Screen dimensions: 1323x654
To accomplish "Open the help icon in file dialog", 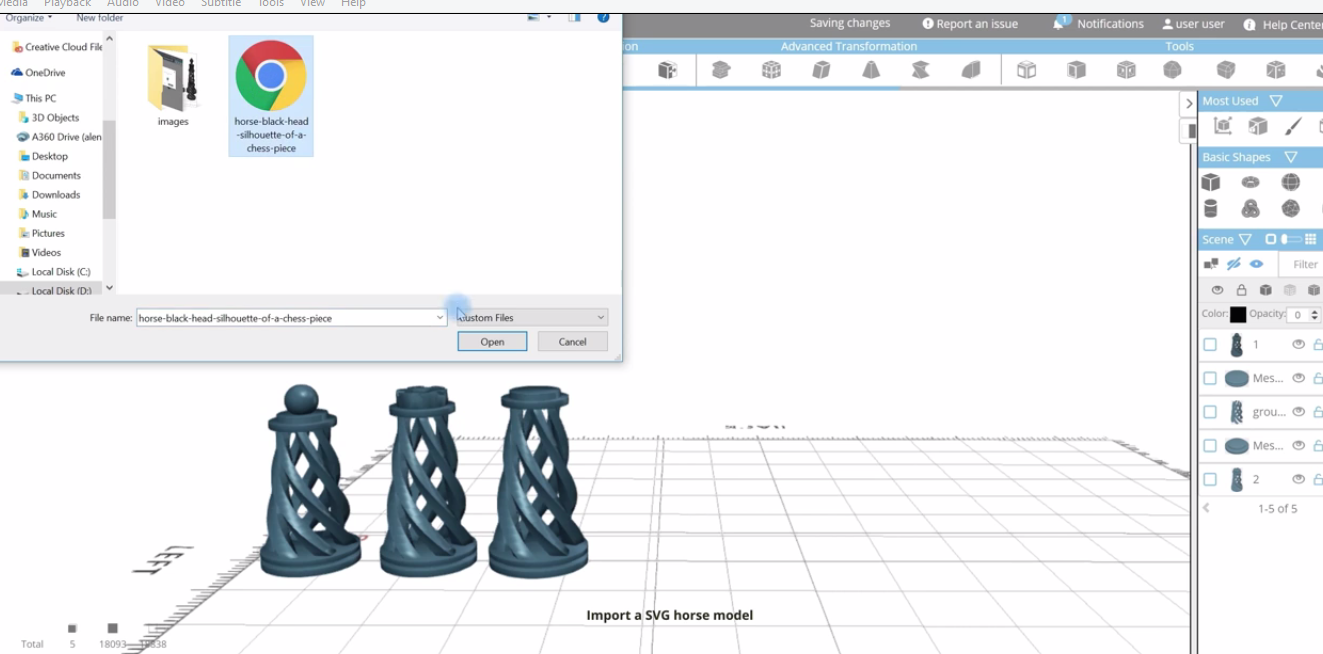I will tap(603, 17).
